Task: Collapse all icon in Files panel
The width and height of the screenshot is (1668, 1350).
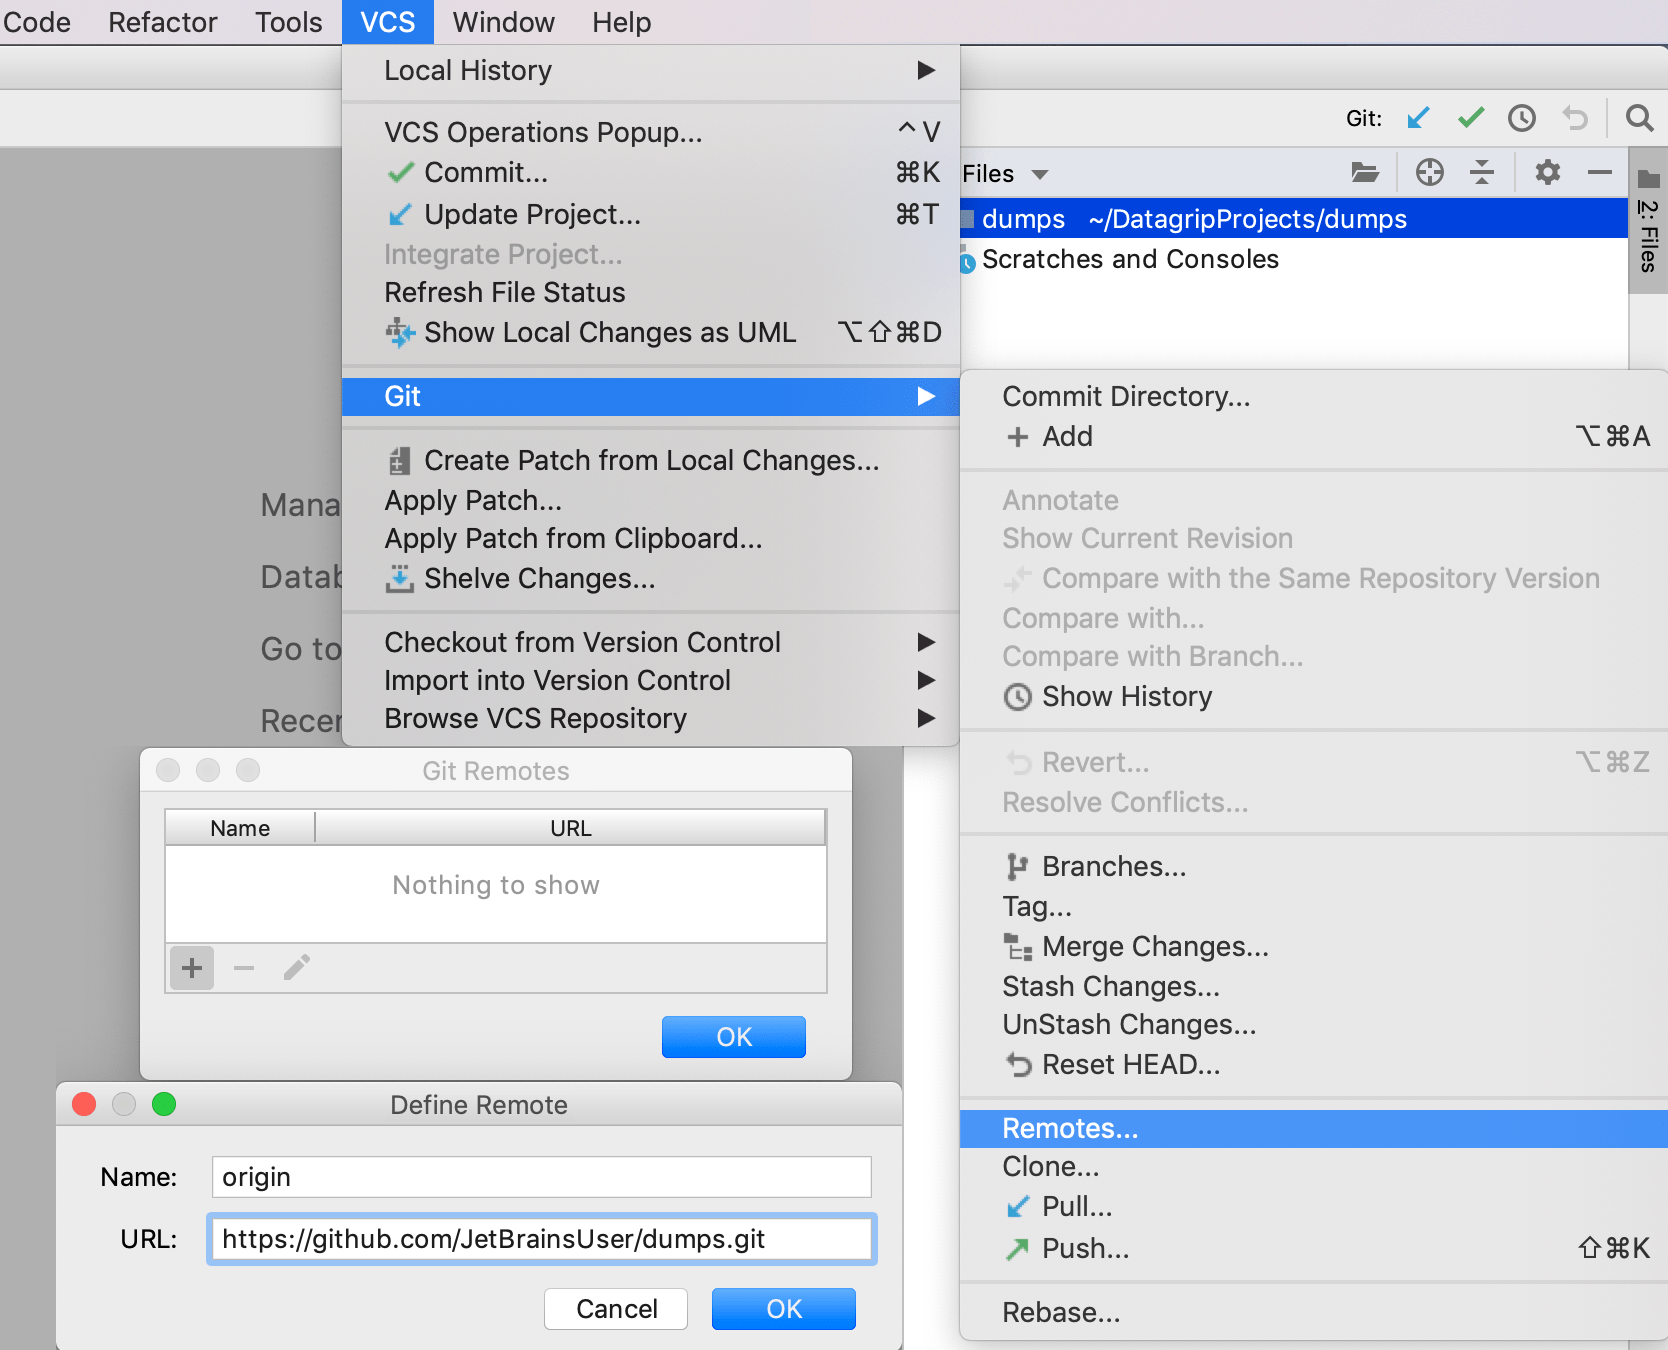Action: coord(1481,172)
